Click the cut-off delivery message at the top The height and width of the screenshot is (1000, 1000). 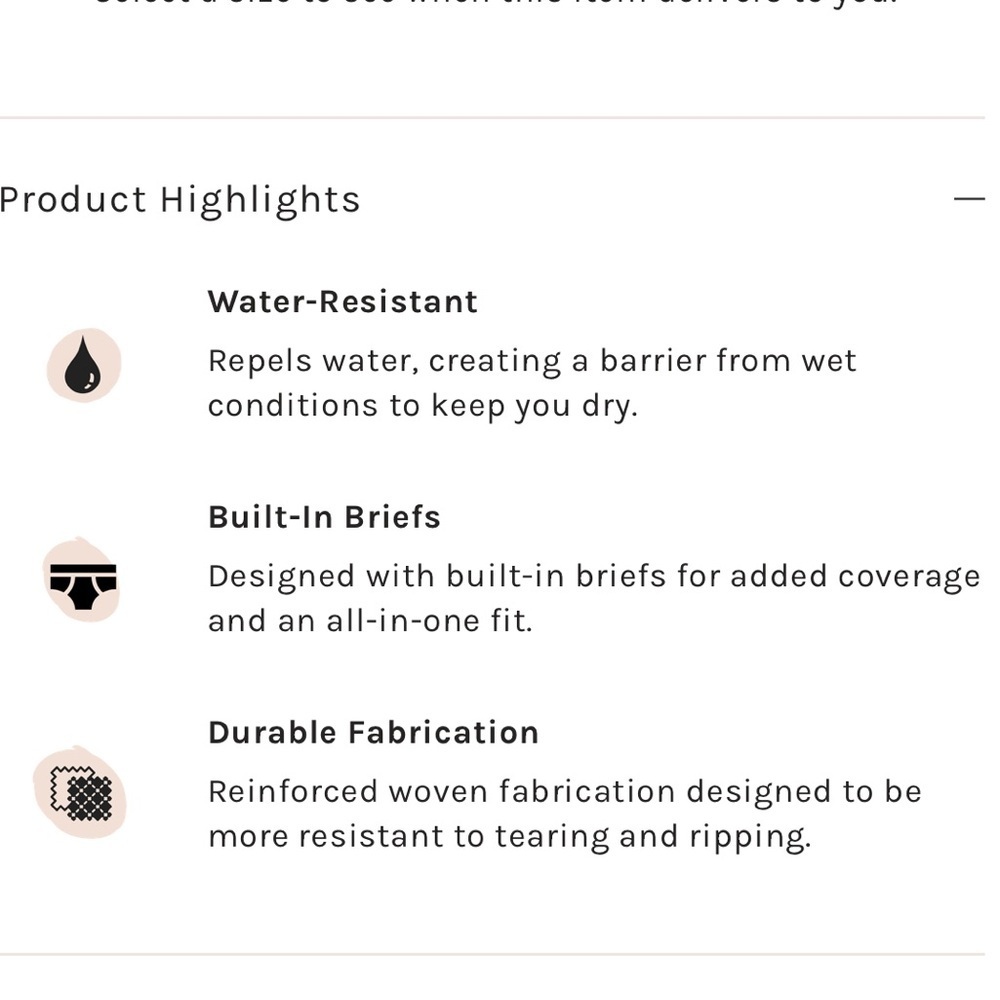point(497,3)
